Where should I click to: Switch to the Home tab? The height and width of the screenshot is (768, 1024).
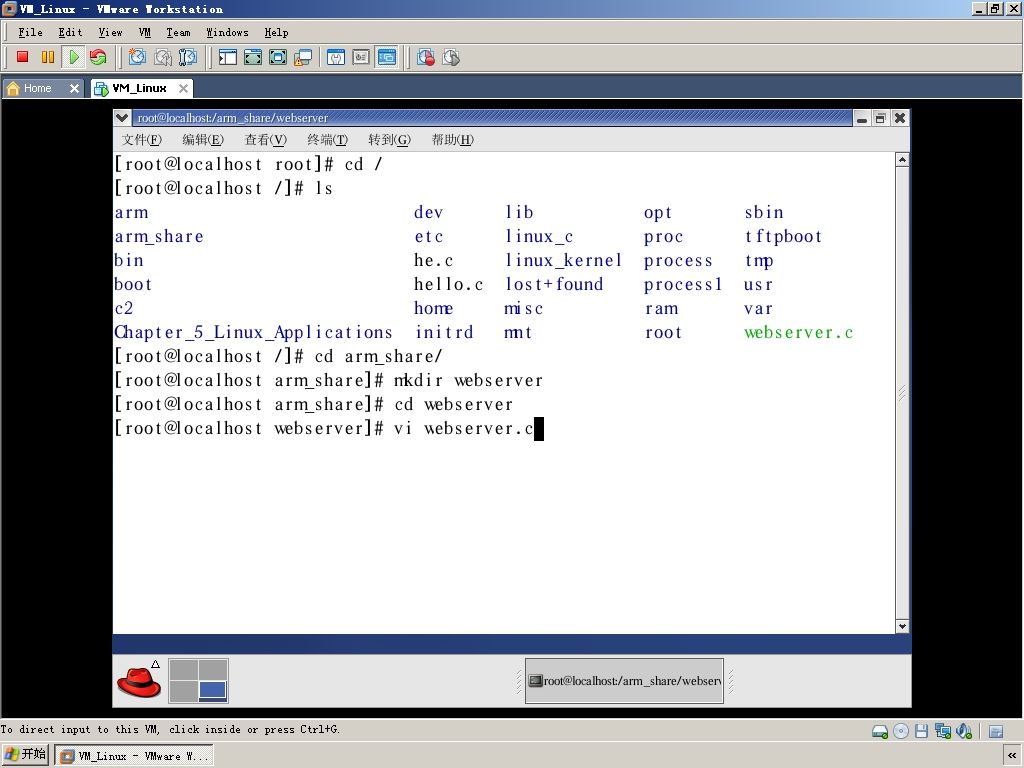click(x=37, y=88)
